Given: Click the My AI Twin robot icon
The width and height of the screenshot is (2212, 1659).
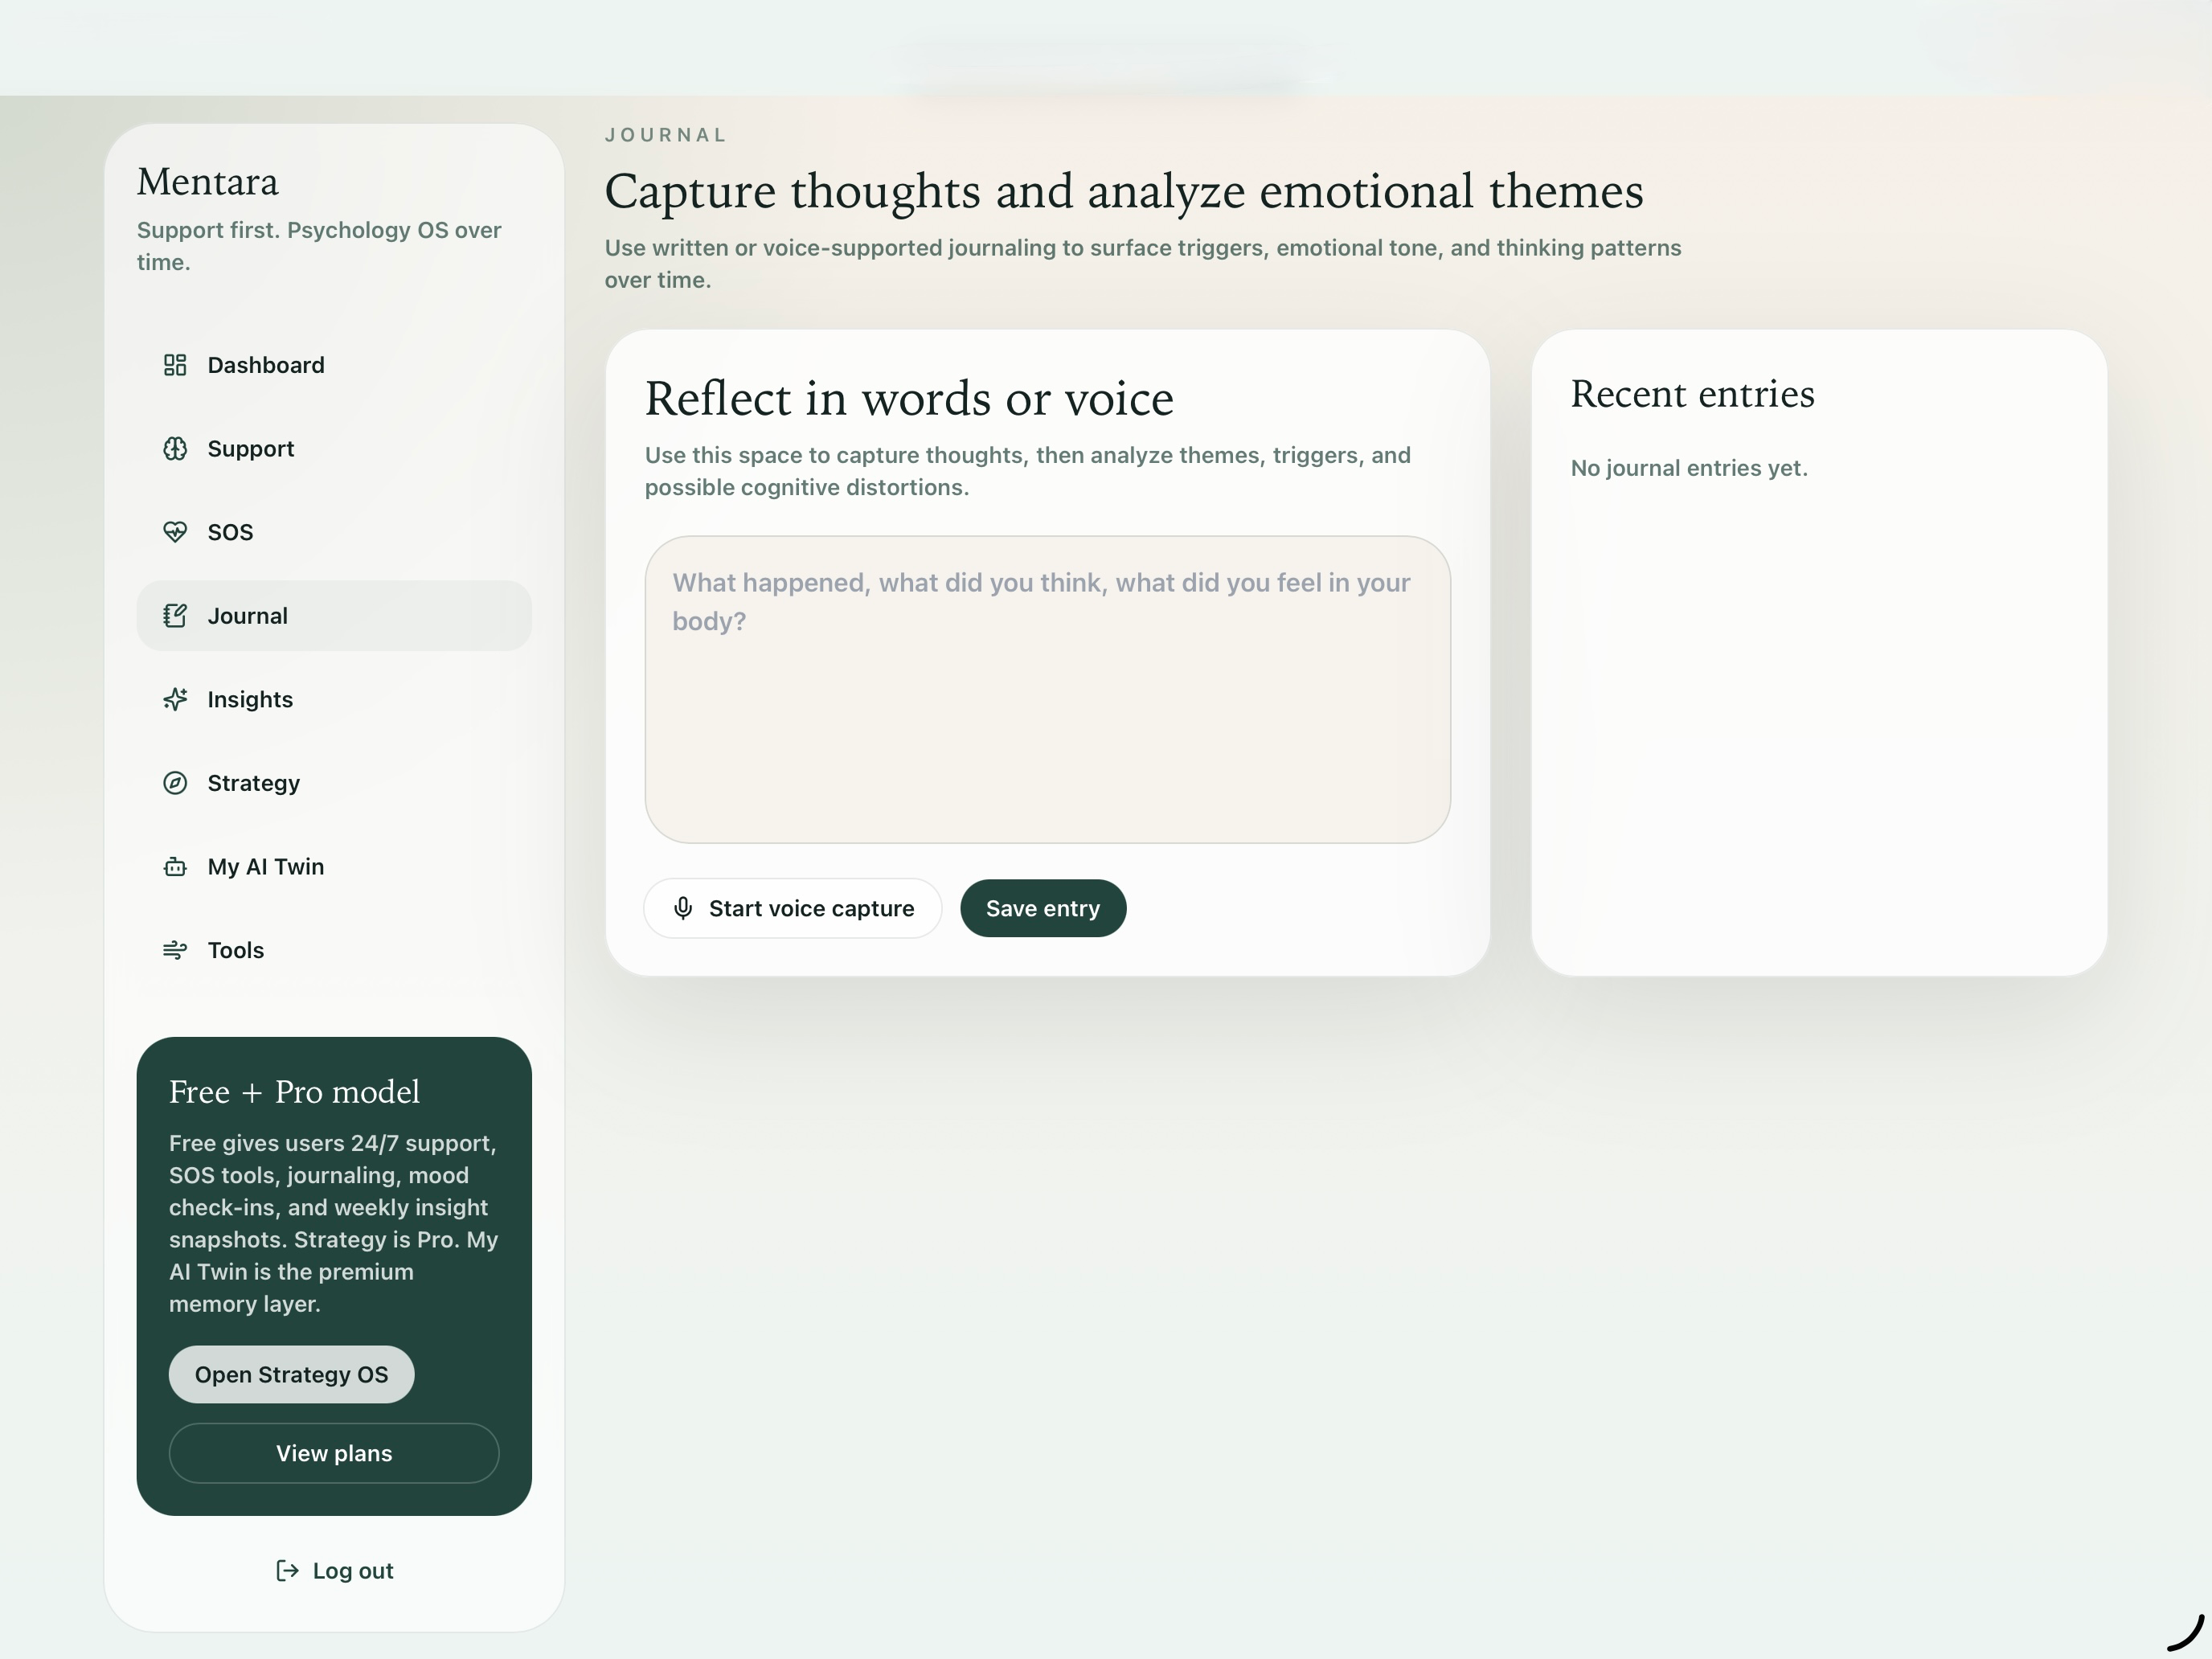Looking at the screenshot, I should (x=175, y=867).
